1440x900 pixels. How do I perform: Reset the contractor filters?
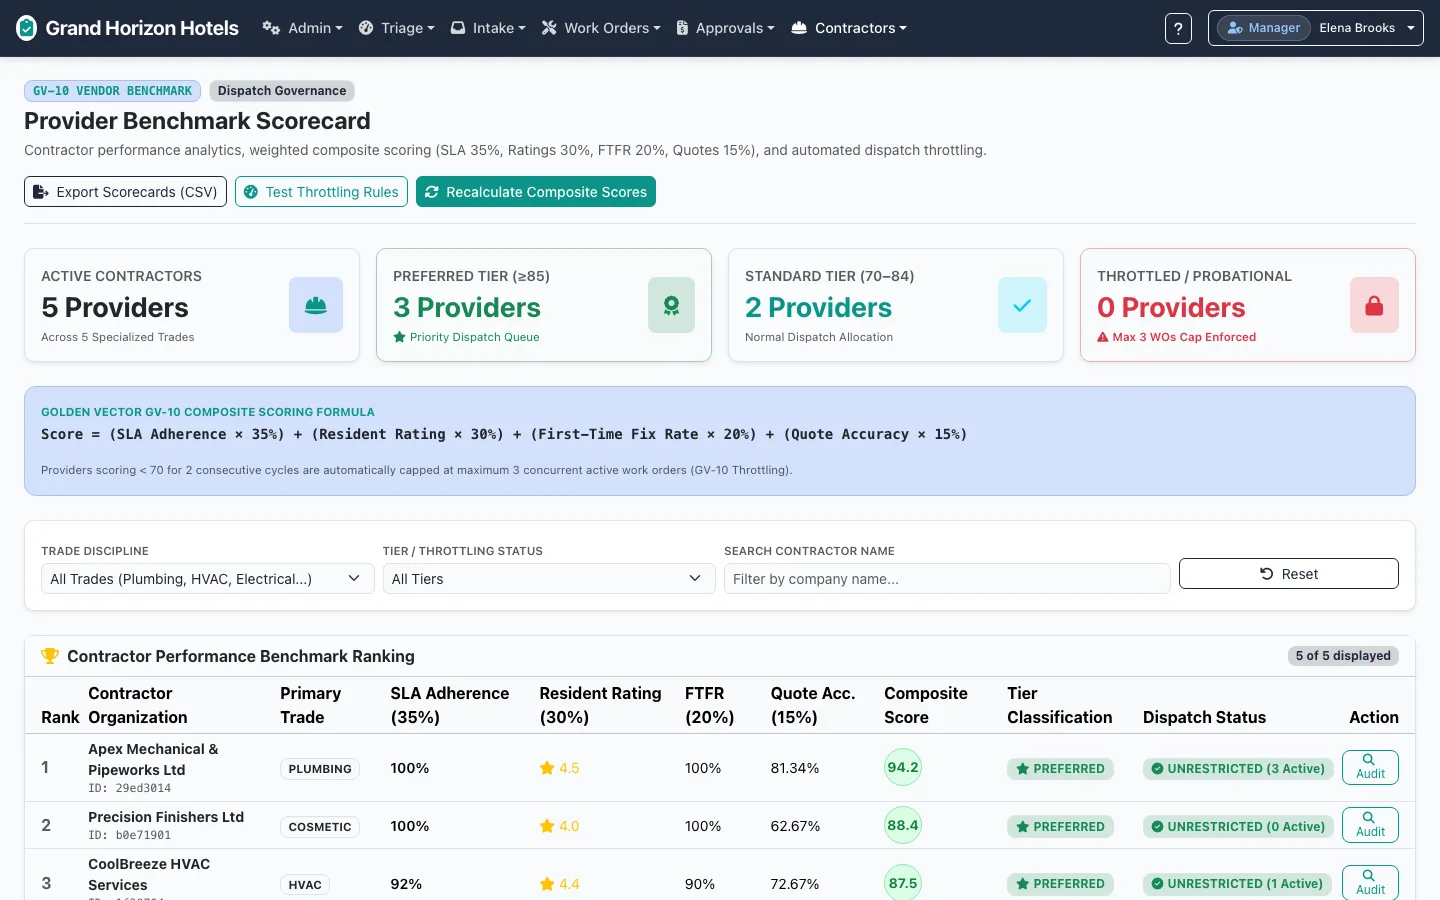(x=1288, y=574)
